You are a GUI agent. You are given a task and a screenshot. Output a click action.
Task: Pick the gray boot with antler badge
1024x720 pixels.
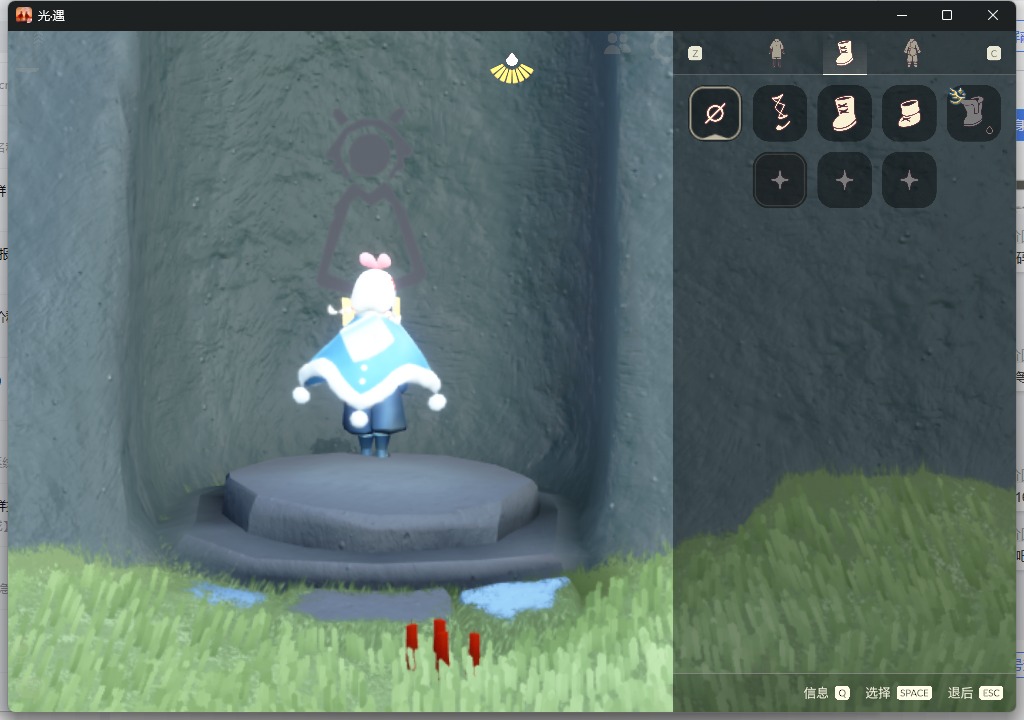[973, 114]
